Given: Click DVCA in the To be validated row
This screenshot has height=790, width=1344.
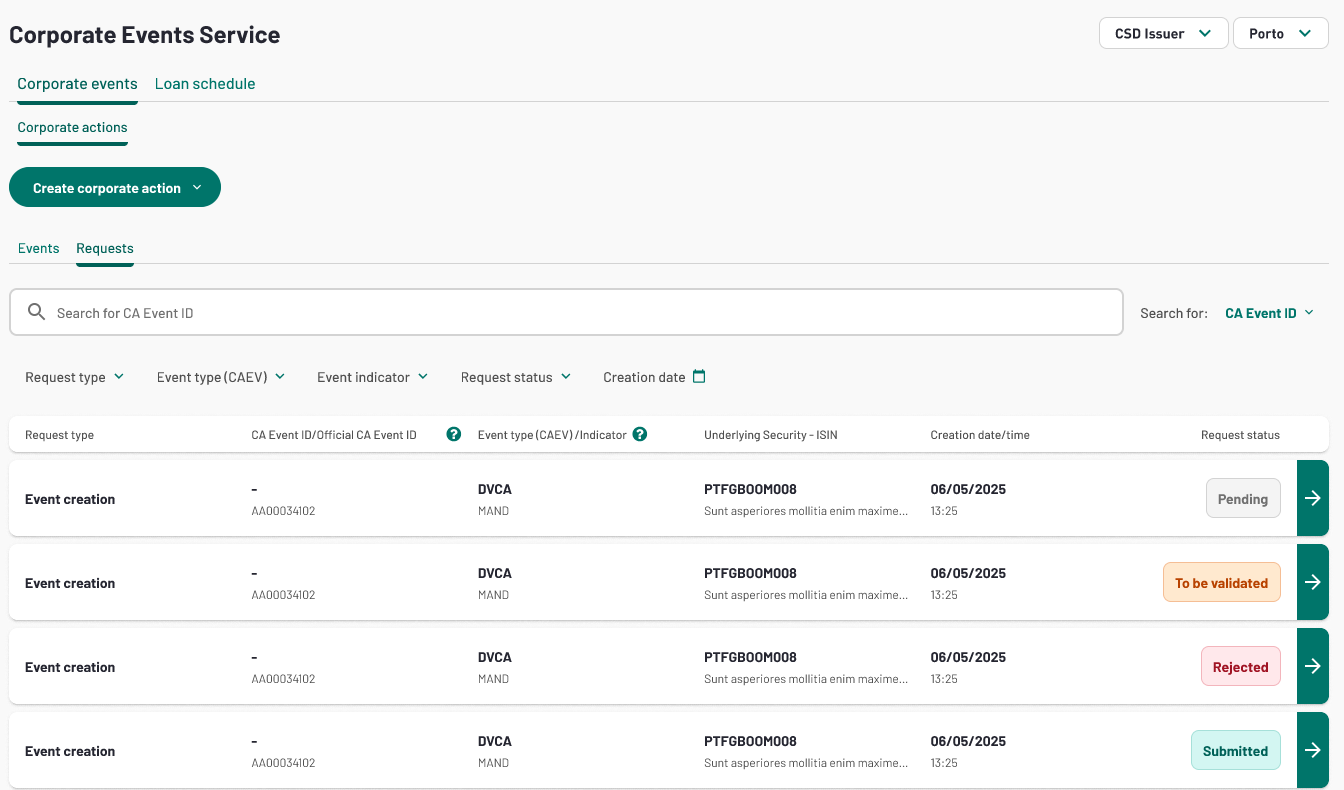Looking at the screenshot, I should click(495, 573).
